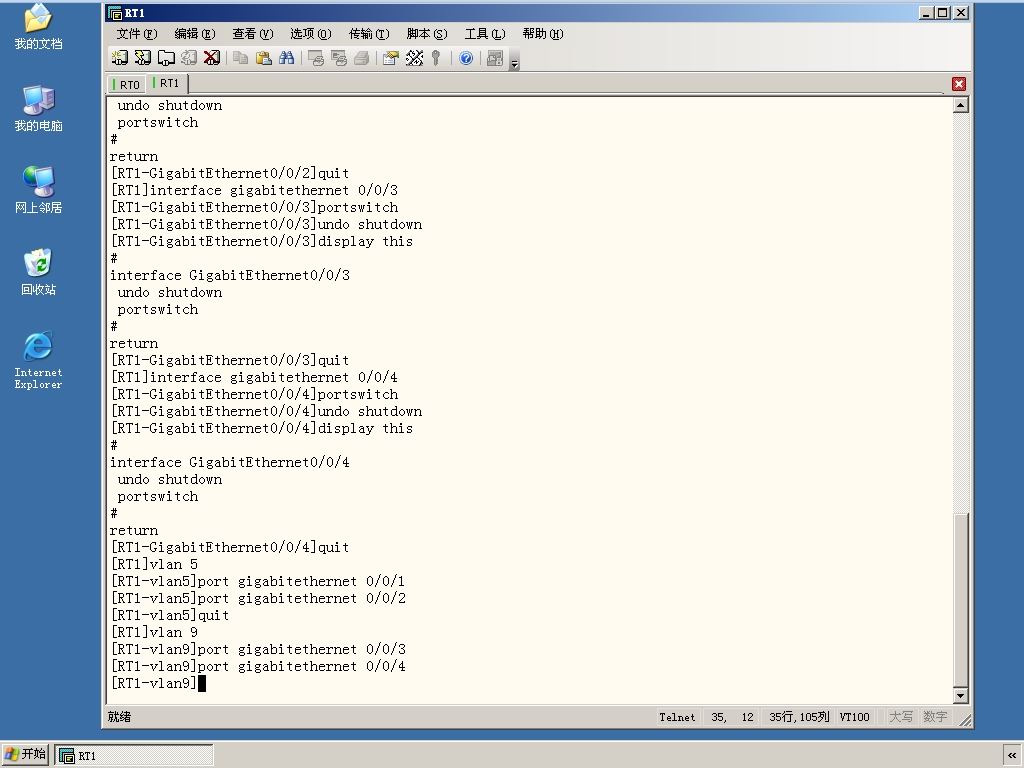
Task: Click the 就绪 status text
Action: point(120,717)
